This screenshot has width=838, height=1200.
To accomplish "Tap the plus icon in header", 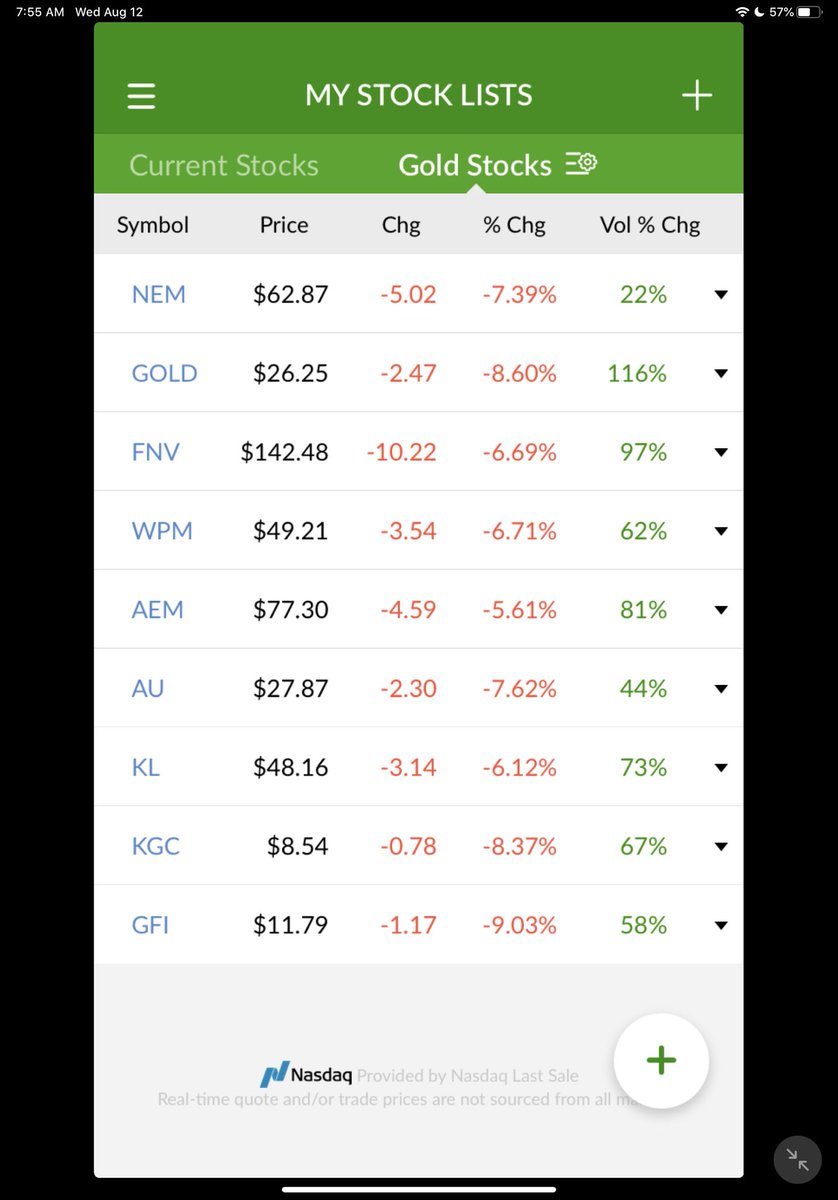I will pos(697,95).
